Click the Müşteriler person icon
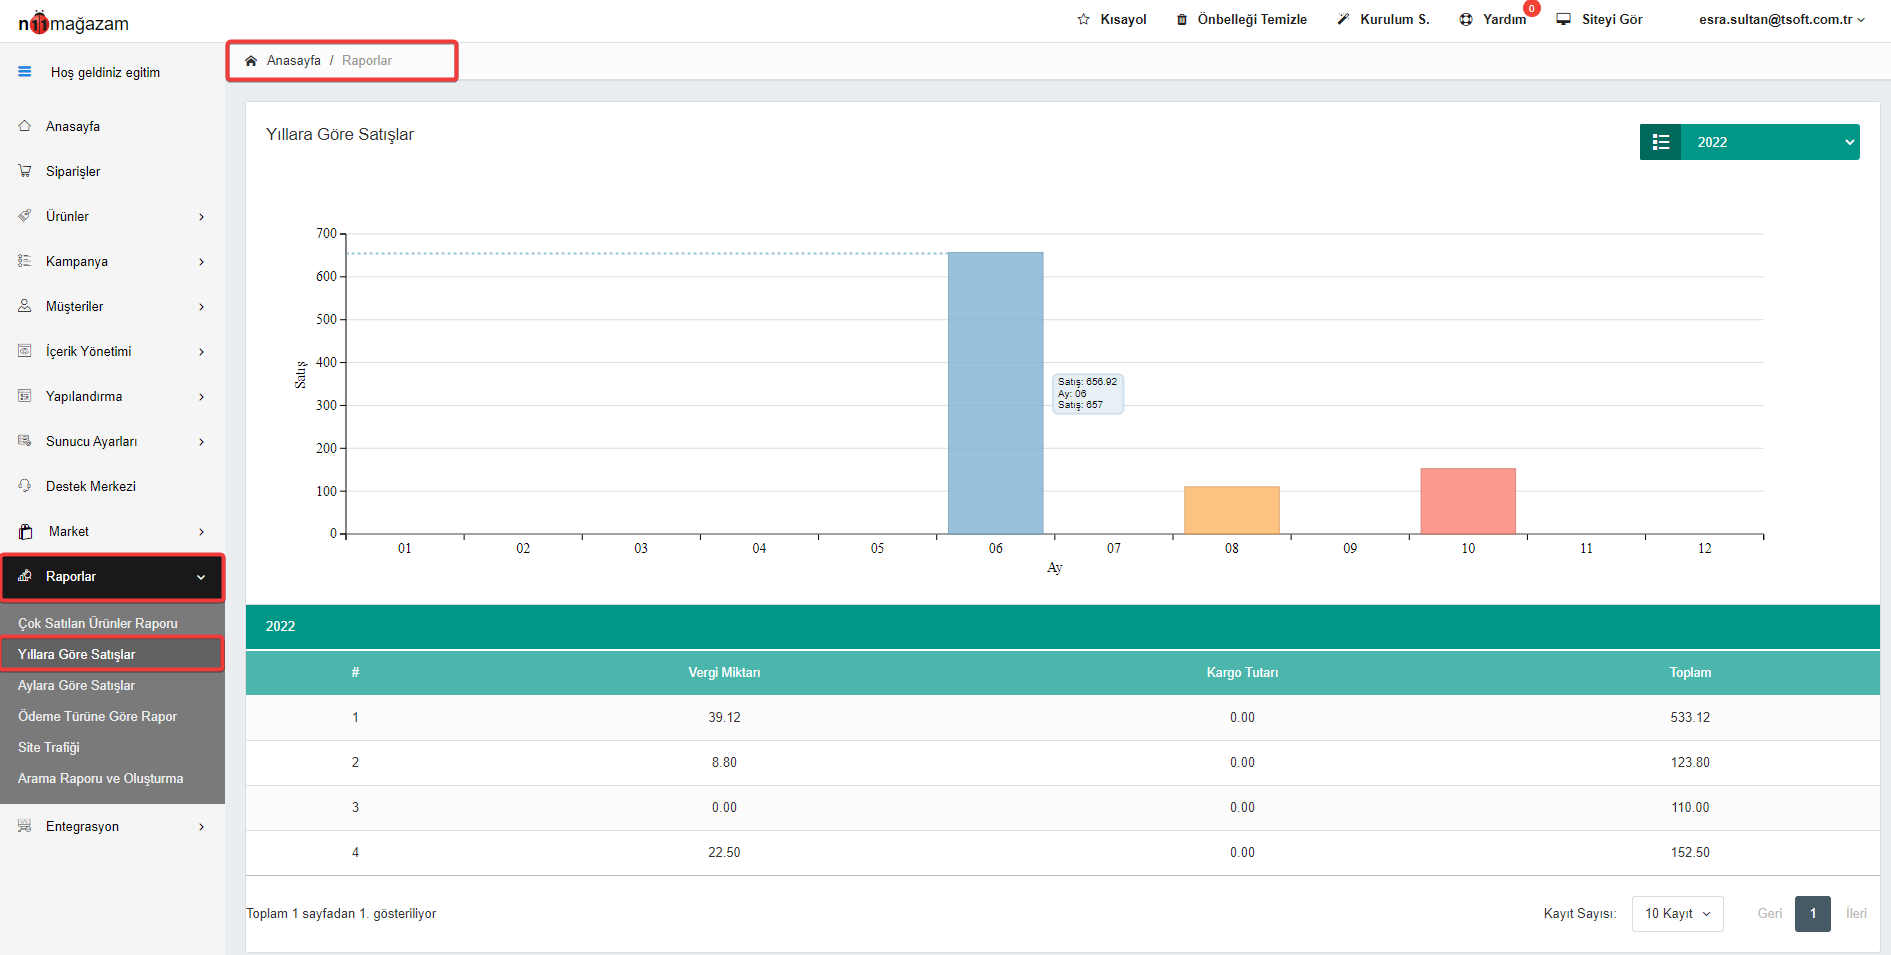This screenshot has height=955, width=1891. 25,306
